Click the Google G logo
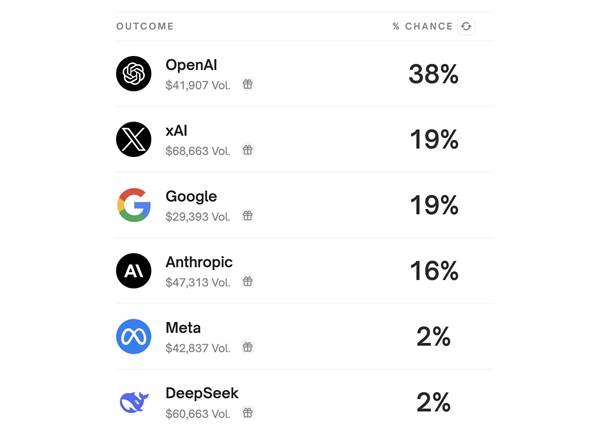This screenshot has width=600, height=432. point(134,205)
